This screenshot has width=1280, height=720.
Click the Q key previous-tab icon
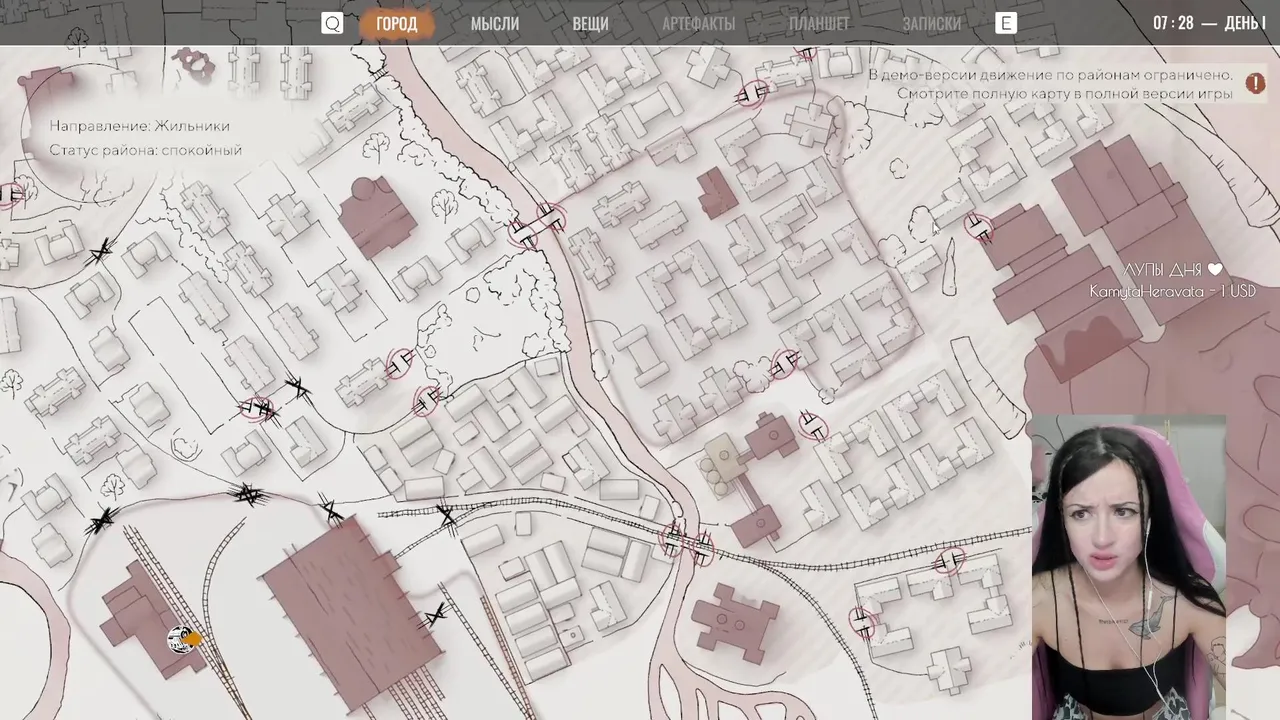pos(332,23)
